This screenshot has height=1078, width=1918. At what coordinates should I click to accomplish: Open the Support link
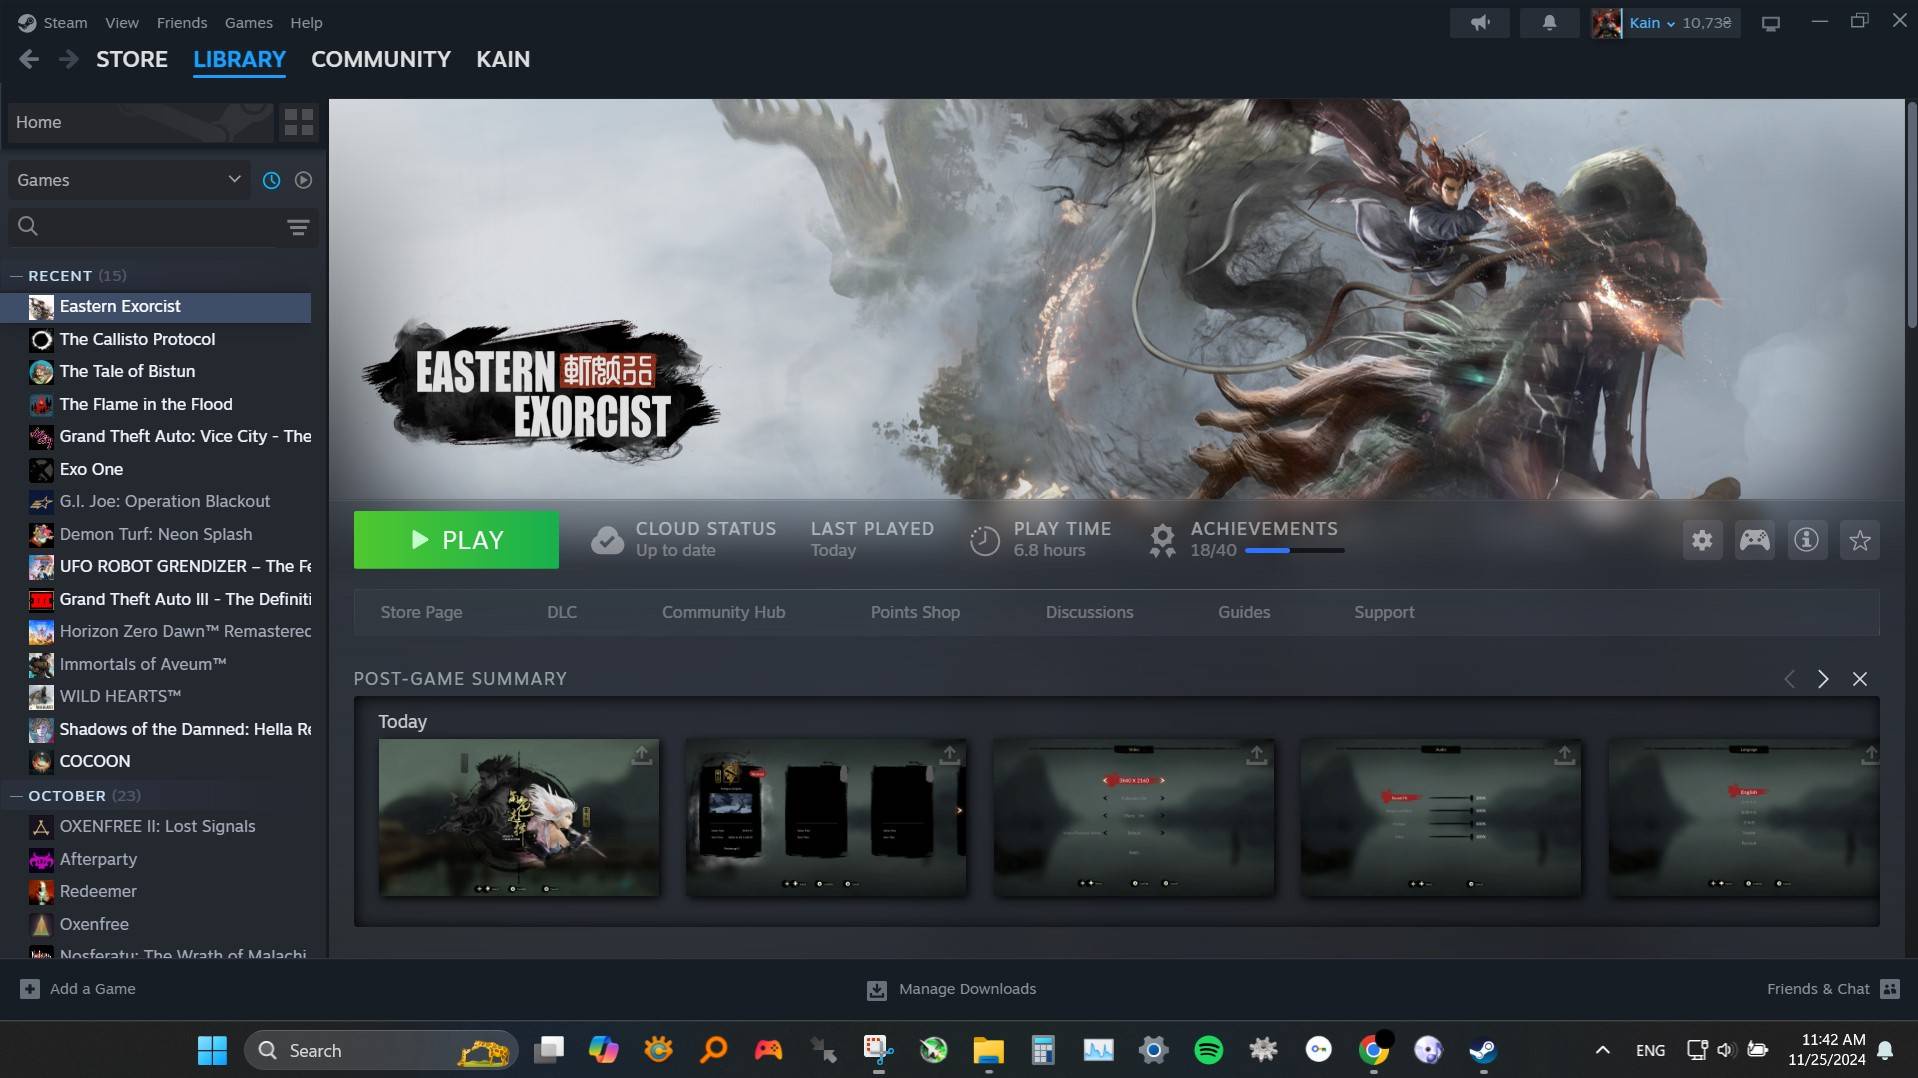1384,612
